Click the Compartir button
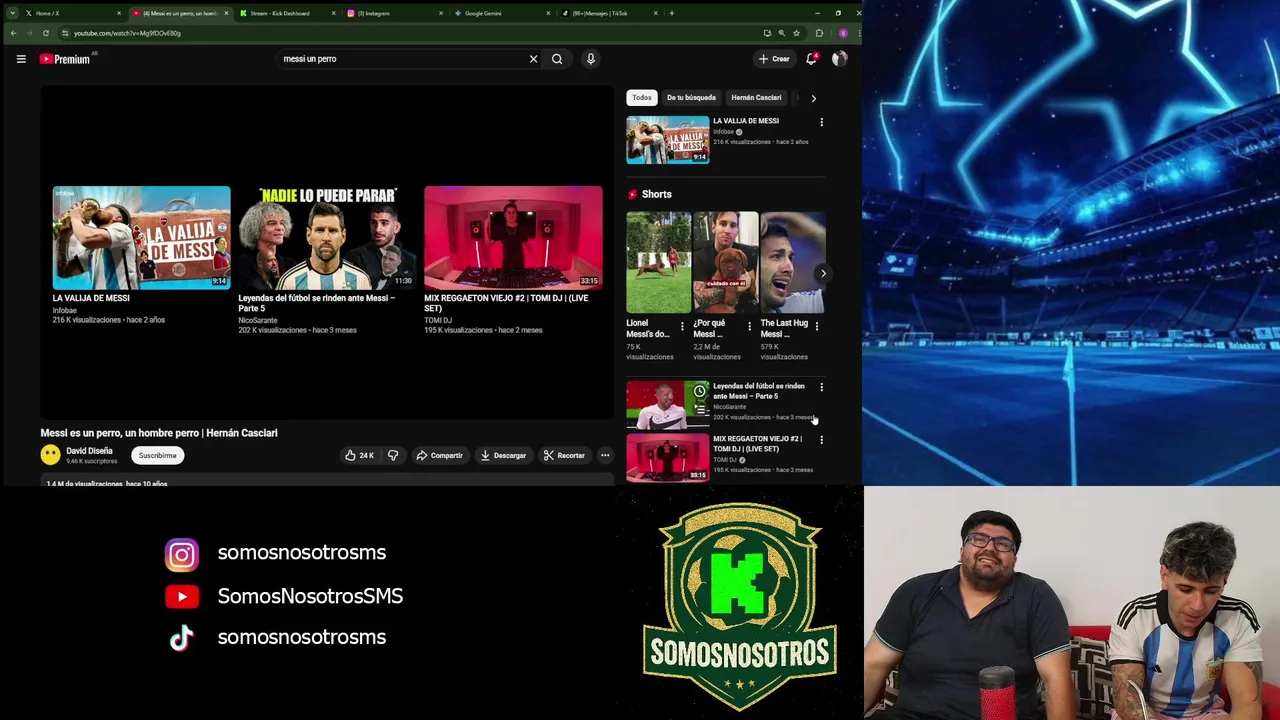 tap(439, 456)
